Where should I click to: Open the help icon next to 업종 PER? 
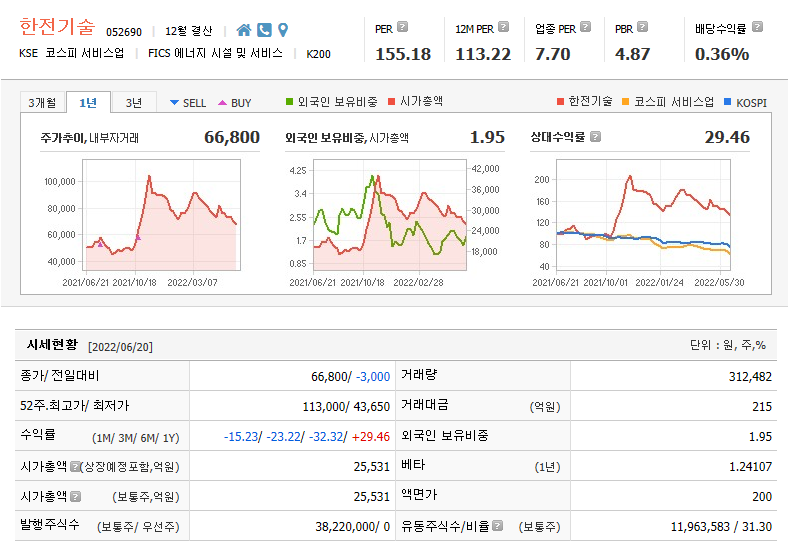[585, 27]
